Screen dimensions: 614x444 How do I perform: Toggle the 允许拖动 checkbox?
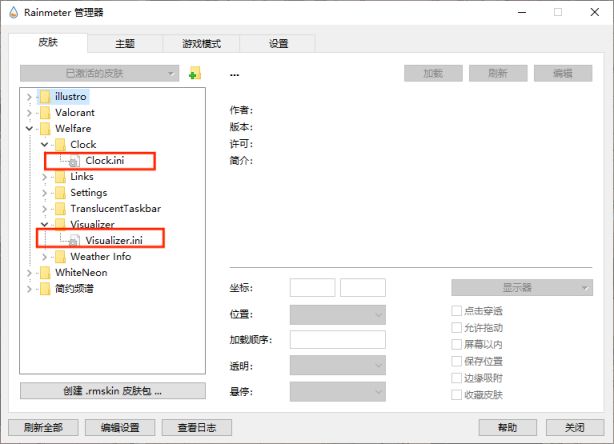(x=456, y=328)
